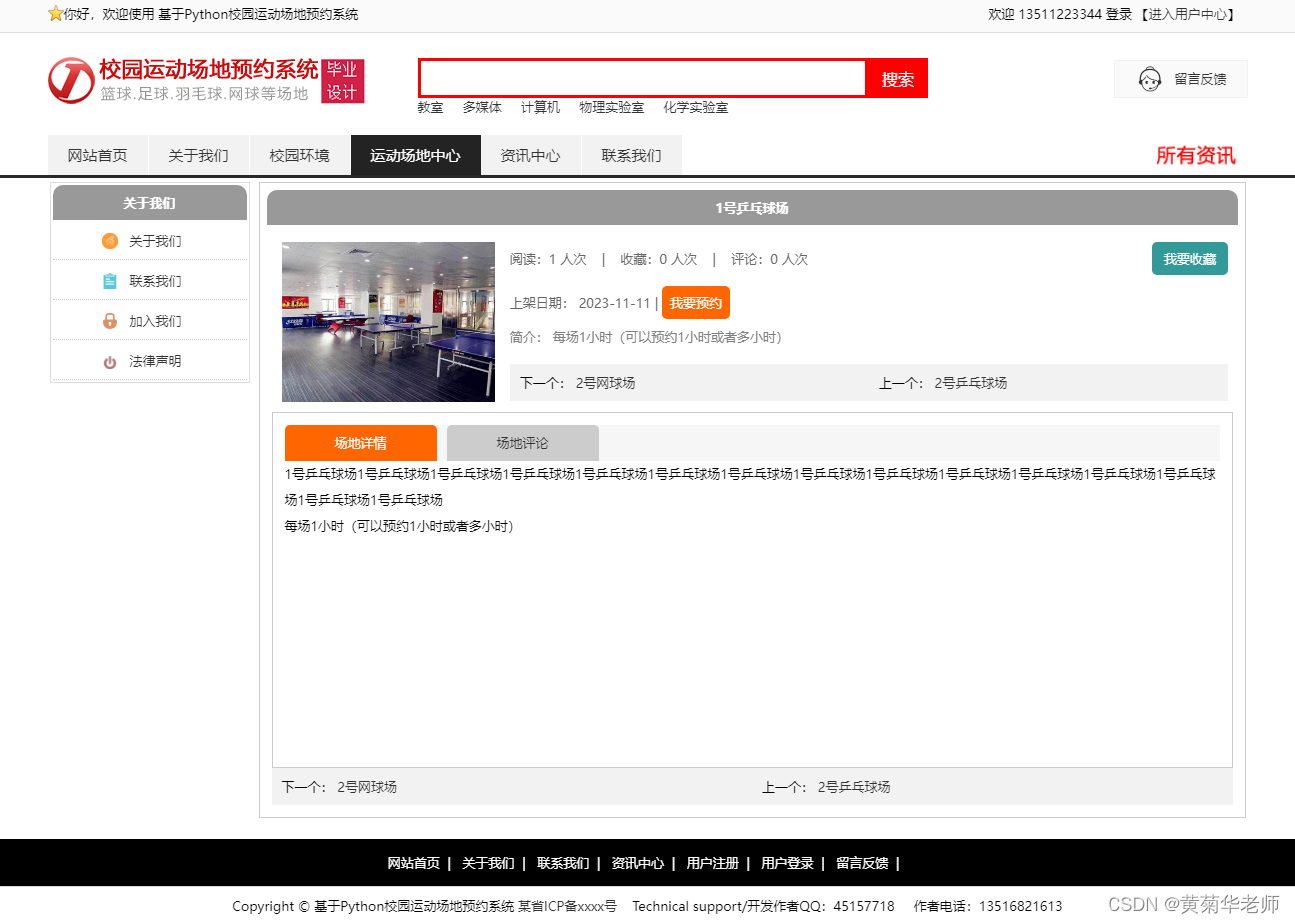Open 关于我们 in the top navigation bar

pos(198,155)
